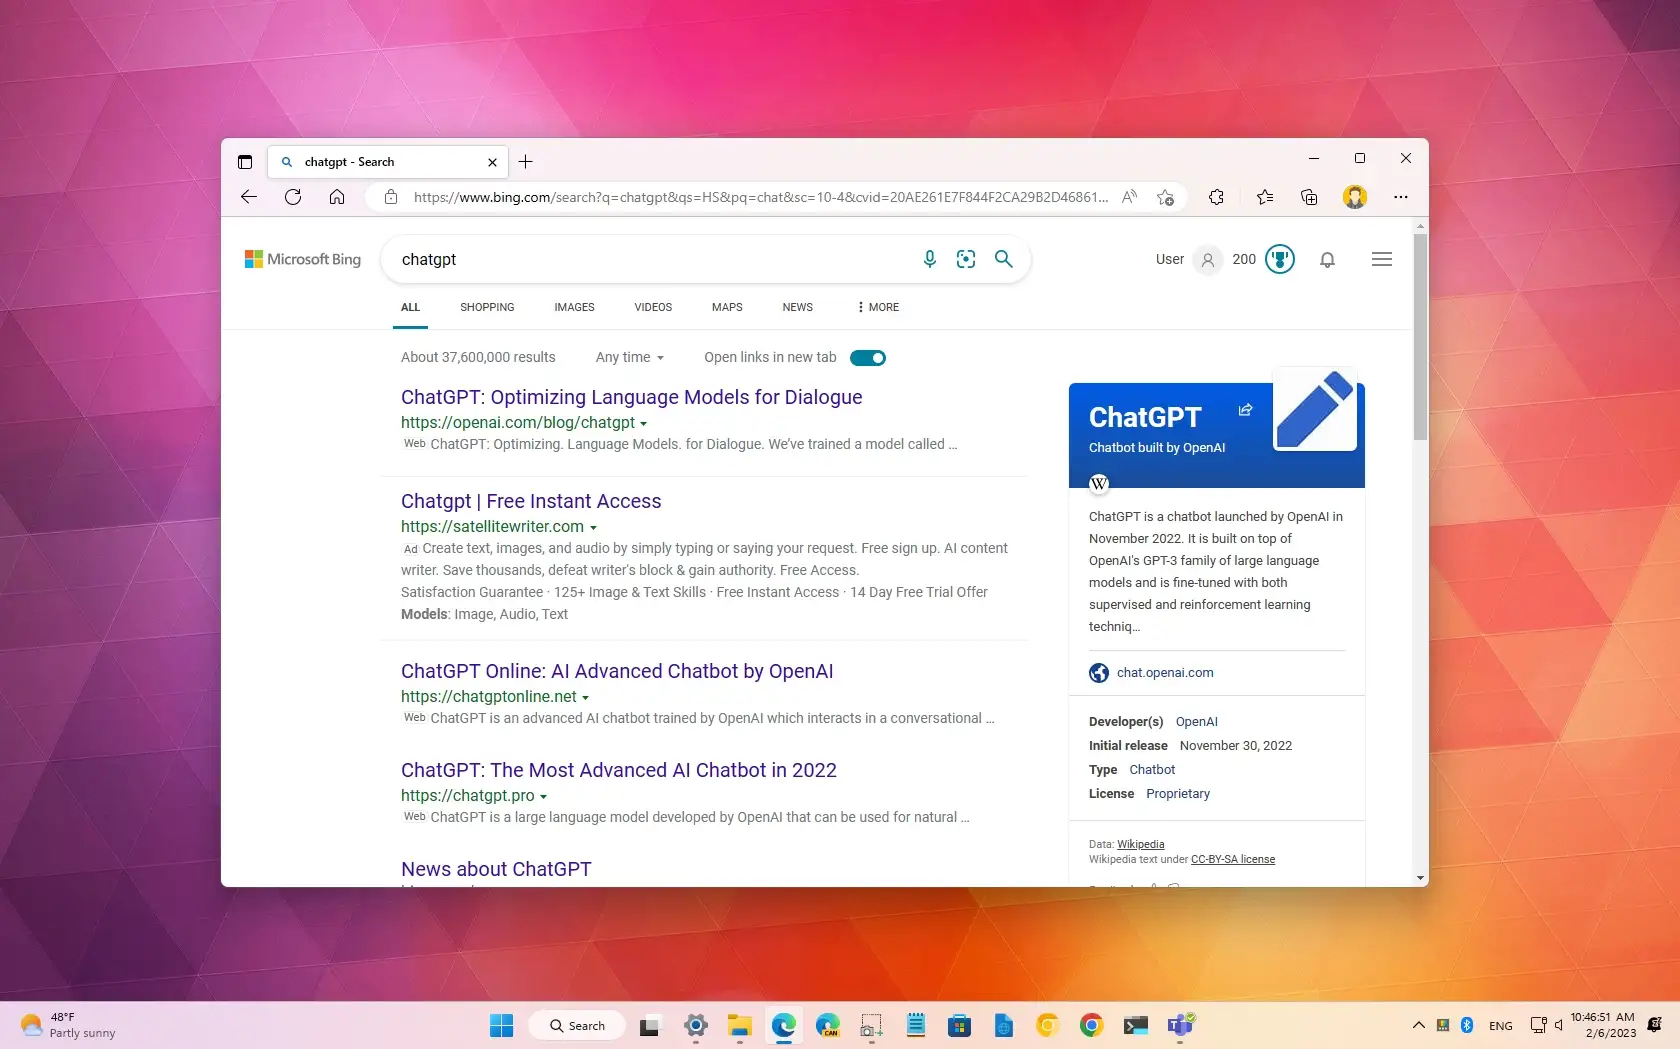
Task: Open ChatGPT: Optimizing Language Models result
Action: pyautogui.click(x=631, y=398)
